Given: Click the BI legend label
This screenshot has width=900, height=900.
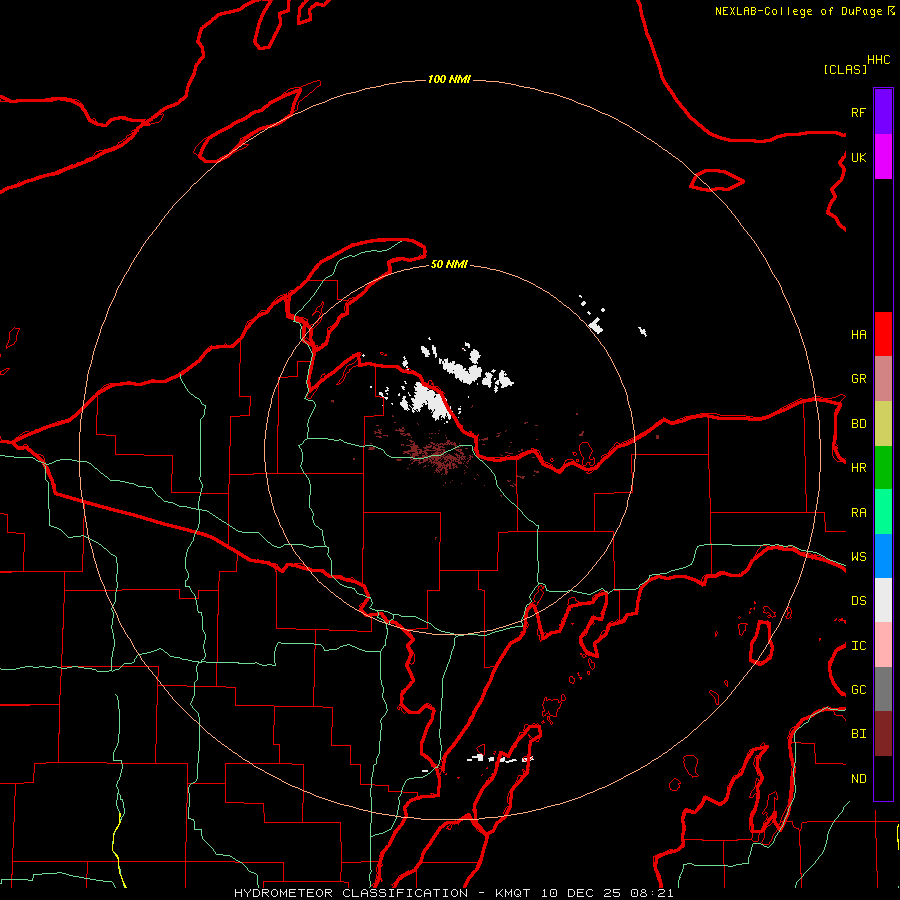Looking at the screenshot, I should point(858,734).
